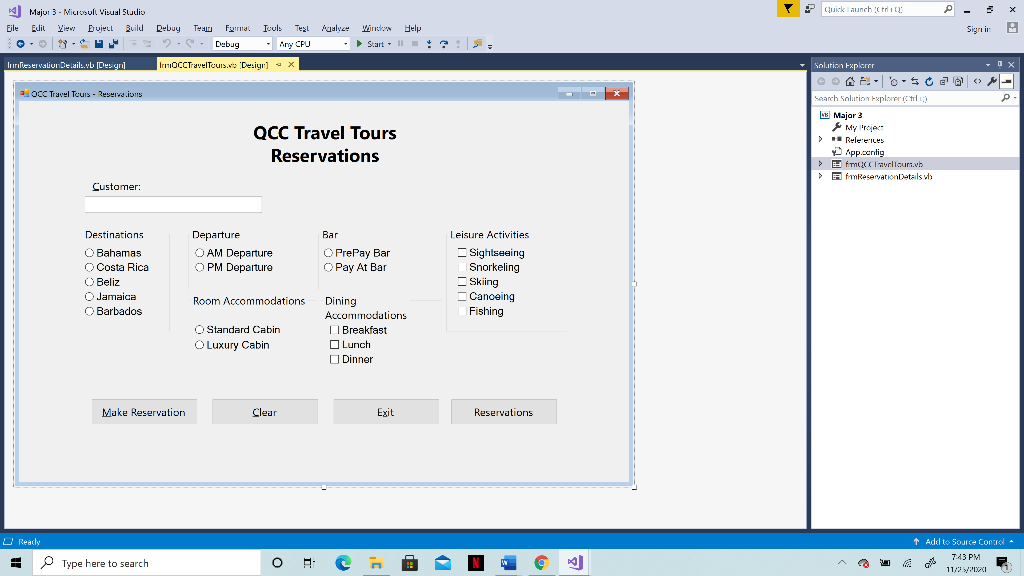Check the Breakfast checkbox
This screenshot has height=576, width=1024.
click(x=334, y=330)
